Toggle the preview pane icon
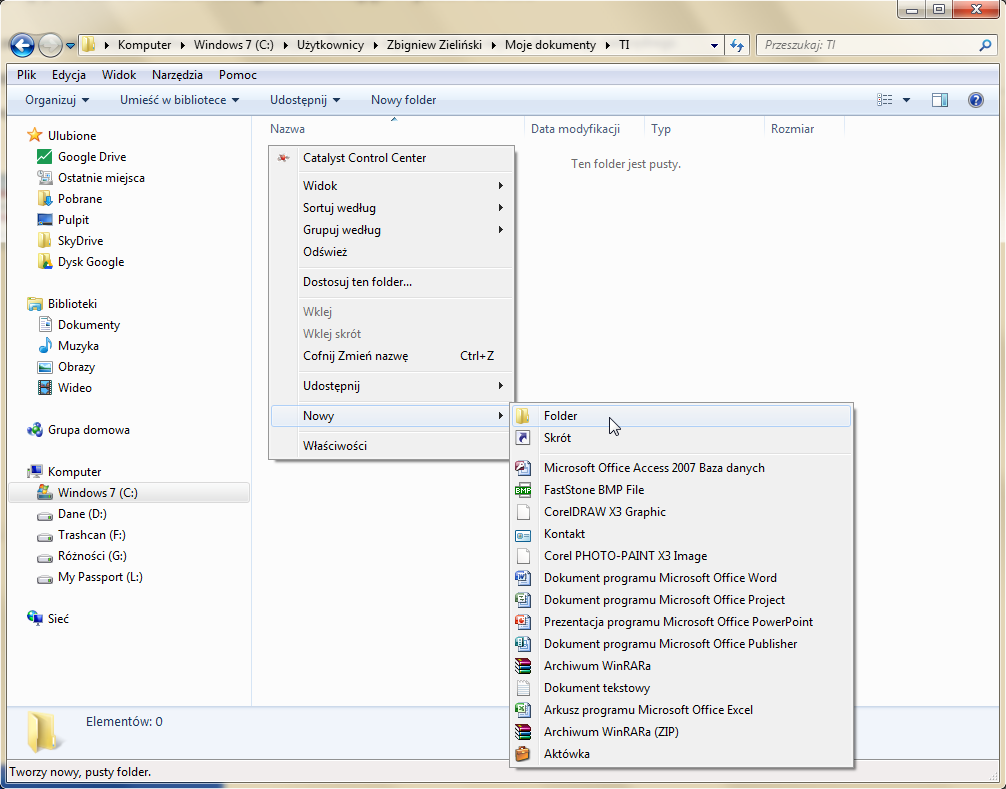Image resolution: width=1006 pixels, height=789 pixels. coord(940,100)
